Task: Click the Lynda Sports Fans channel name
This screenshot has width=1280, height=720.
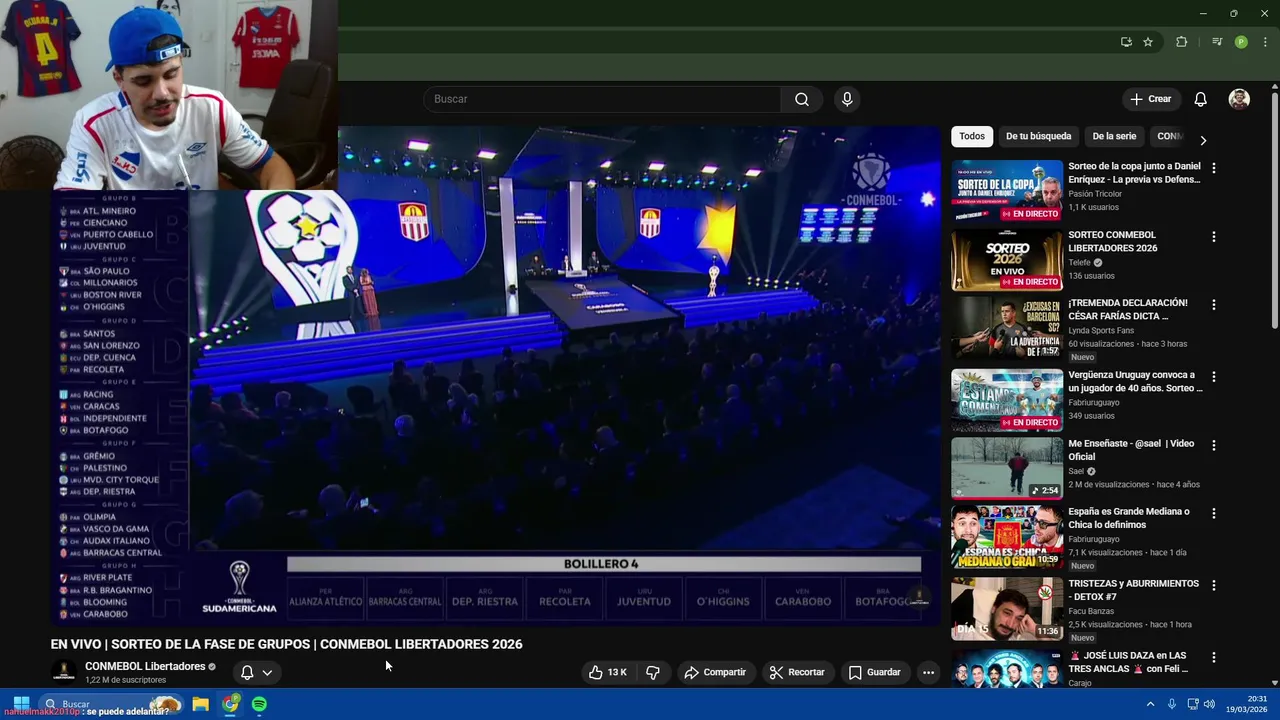Action: tap(1101, 330)
